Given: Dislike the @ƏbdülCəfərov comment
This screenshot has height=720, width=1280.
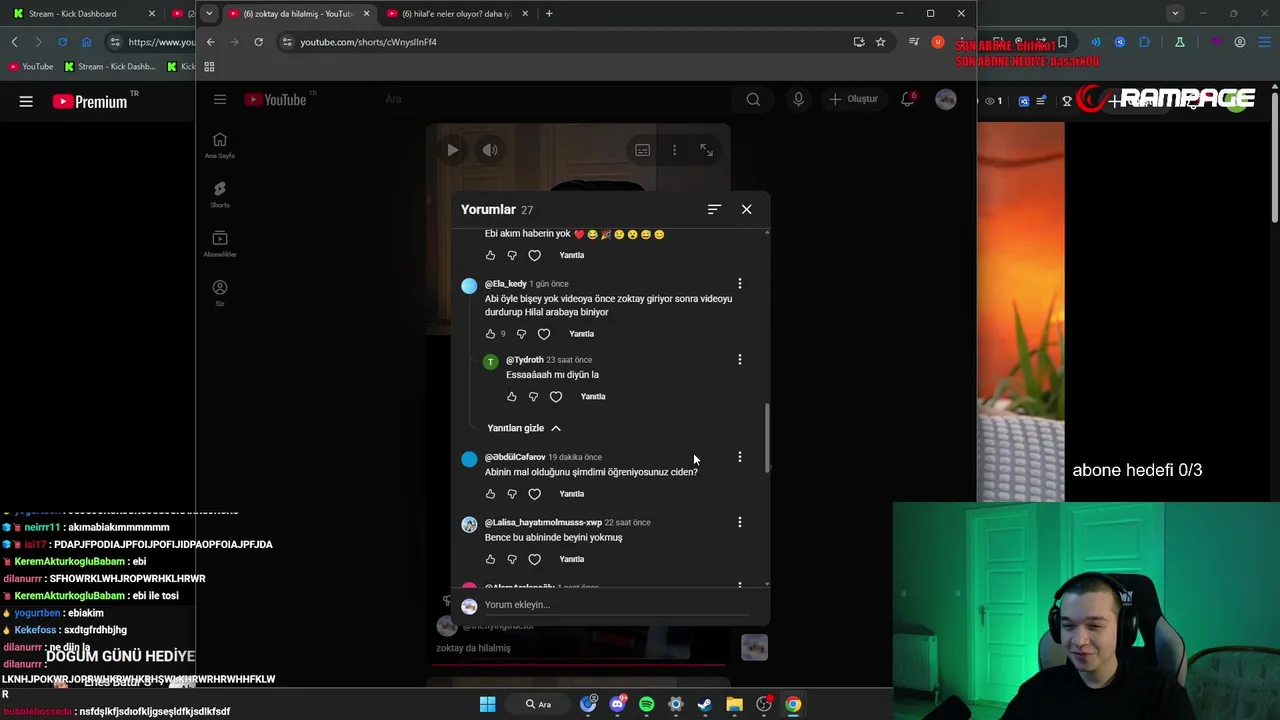Looking at the screenshot, I should [x=512, y=494].
